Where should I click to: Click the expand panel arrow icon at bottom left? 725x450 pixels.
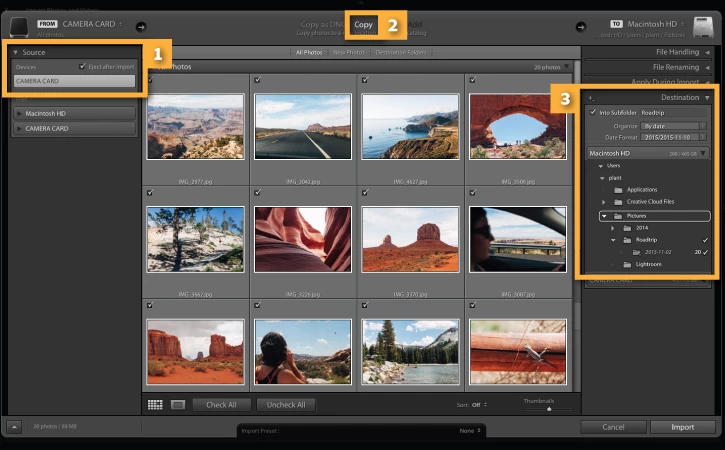tap(14, 427)
